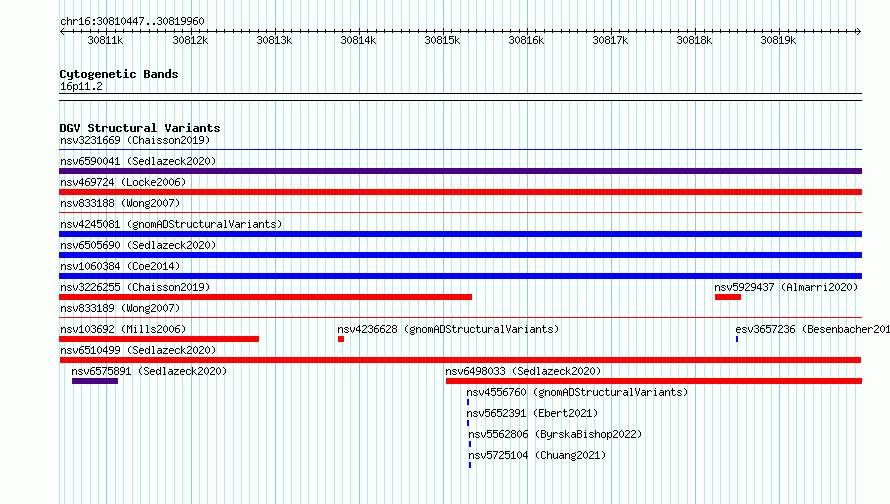Click the 30814k ruler tick label

pos(358,40)
